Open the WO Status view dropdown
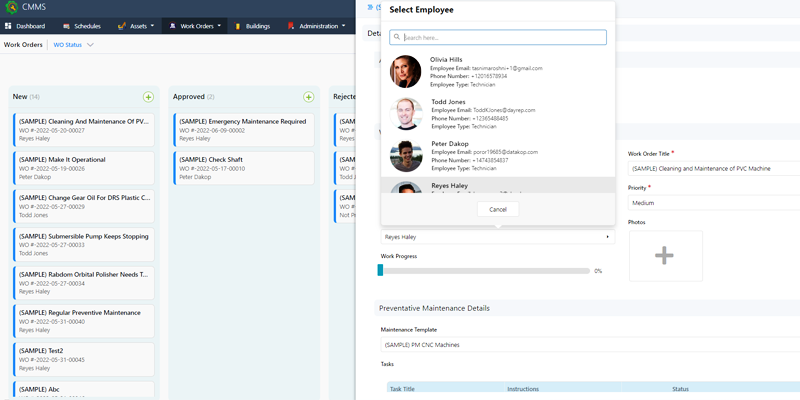 pyautogui.click(x=74, y=45)
